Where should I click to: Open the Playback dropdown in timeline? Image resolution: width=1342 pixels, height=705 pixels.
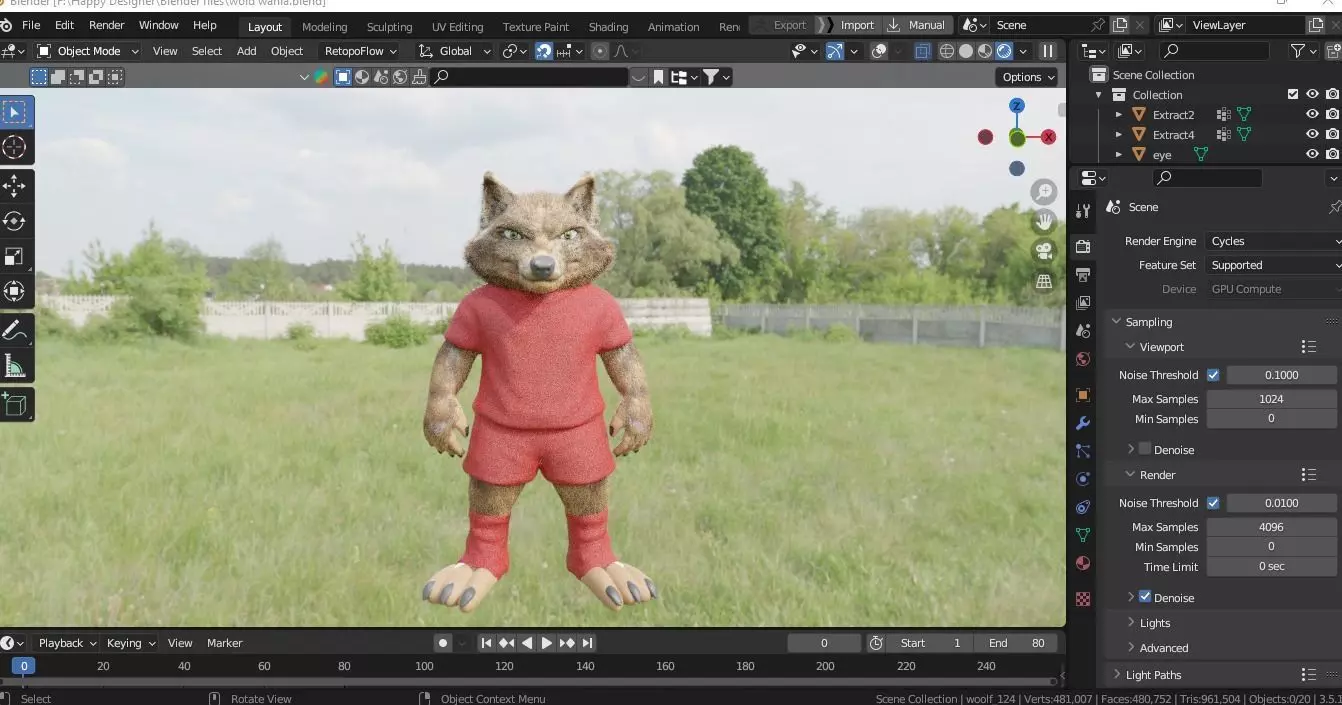pos(66,643)
